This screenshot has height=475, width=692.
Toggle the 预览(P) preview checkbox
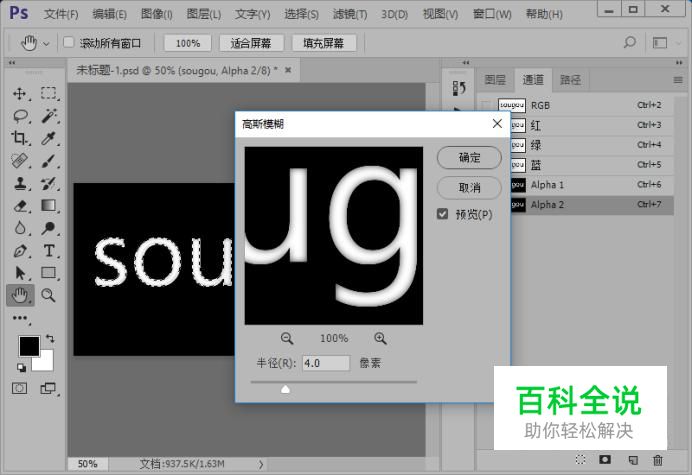[442, 214]
